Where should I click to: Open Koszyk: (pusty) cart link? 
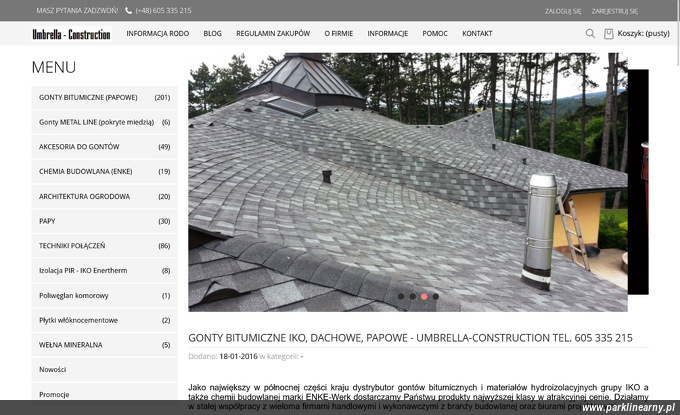(x=644, y=33)
